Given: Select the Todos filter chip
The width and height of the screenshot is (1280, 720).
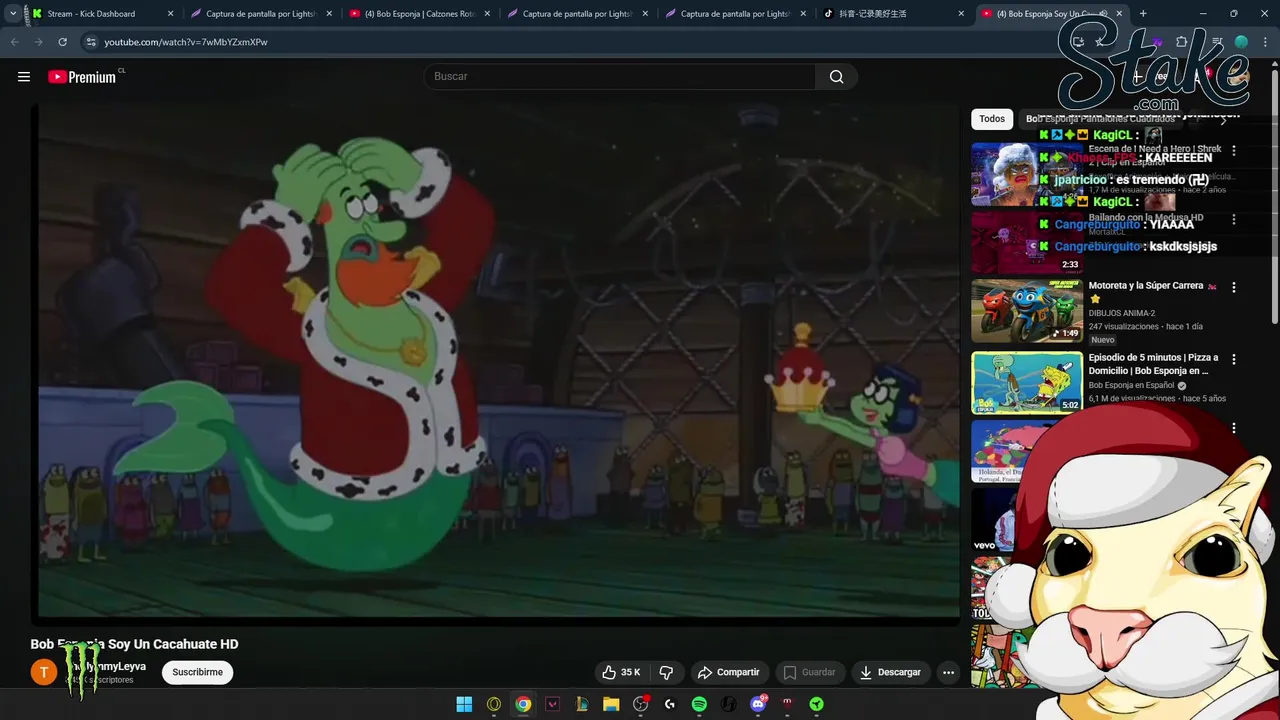Looking at the screenshot, I should (992, 119).
